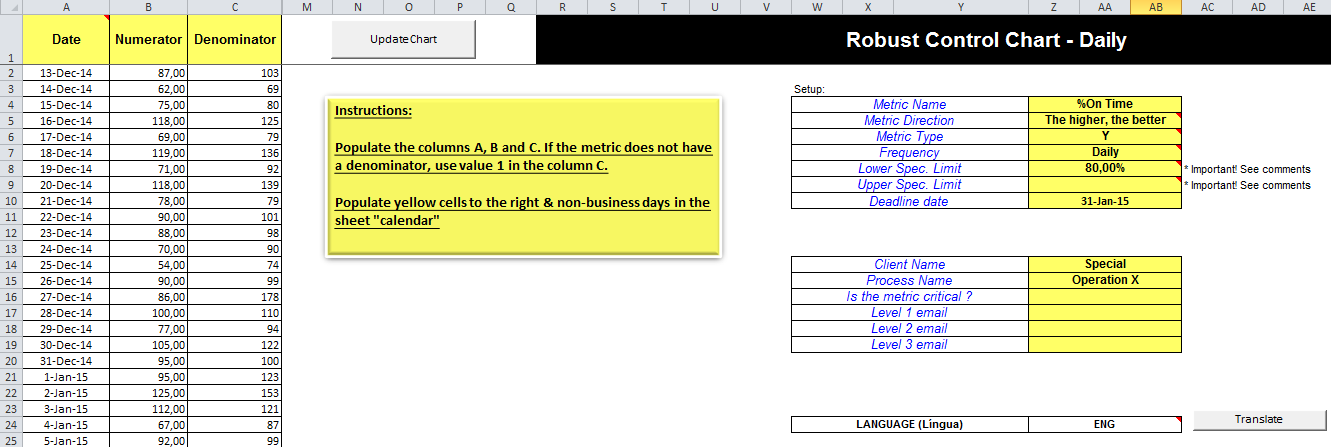Select denominator cell 103
Image resolution: width=1331 pixels, height=447 pixels.
click(x=235, y=73)
